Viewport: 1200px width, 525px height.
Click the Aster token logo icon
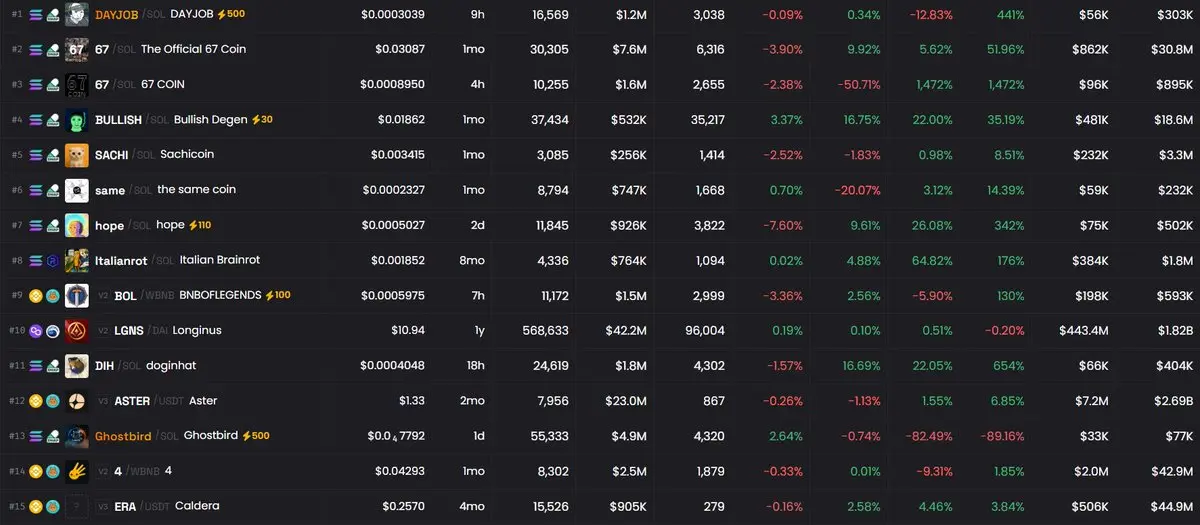tap(76, 401)
